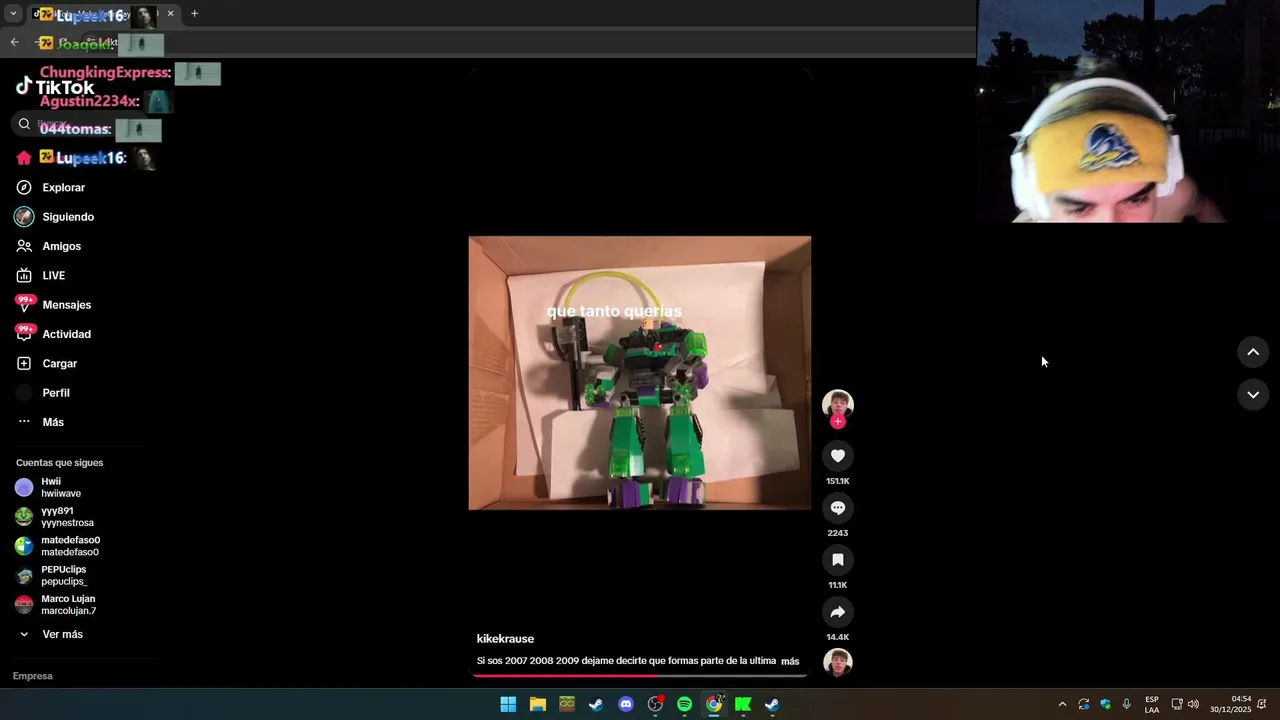Open the Amigos section

[x=62, y=246]
